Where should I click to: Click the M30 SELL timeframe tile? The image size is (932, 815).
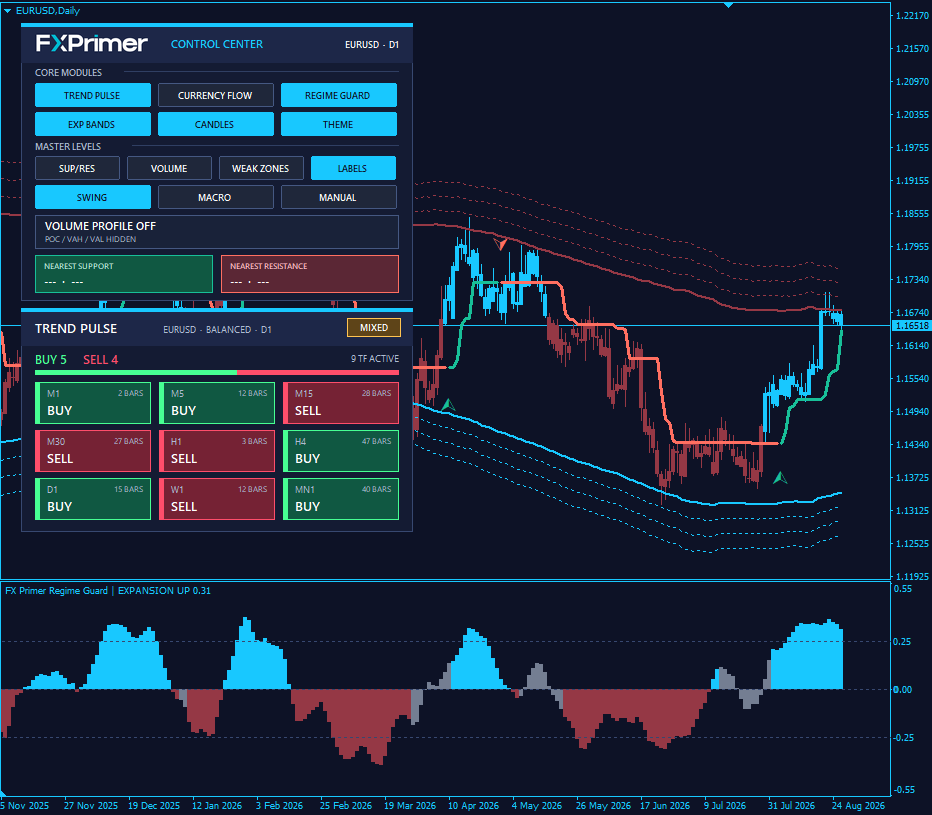(x=93, y=451)
